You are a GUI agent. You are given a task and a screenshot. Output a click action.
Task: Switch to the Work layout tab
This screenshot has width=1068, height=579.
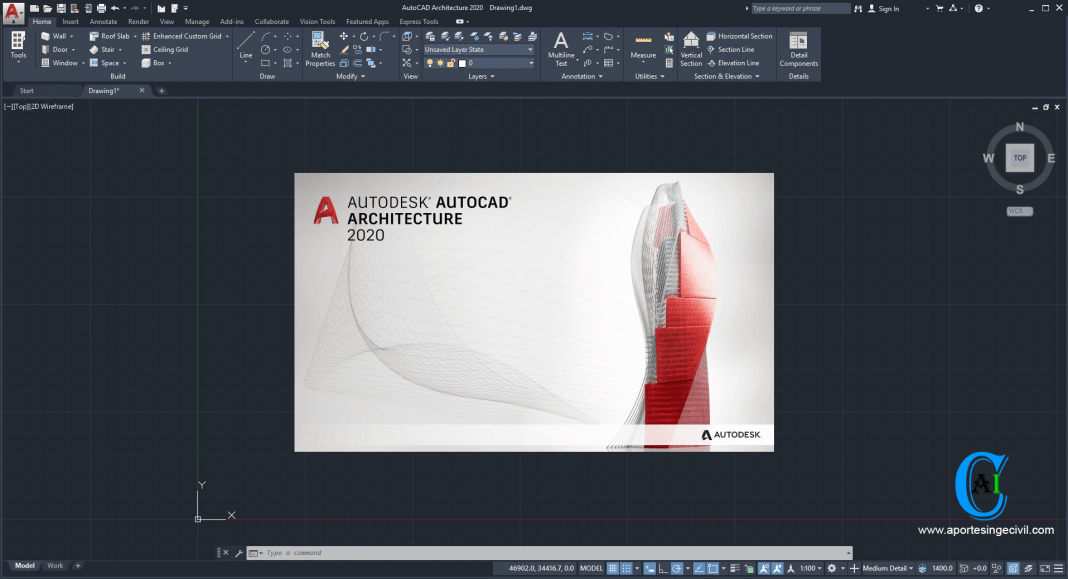point(55,565)
